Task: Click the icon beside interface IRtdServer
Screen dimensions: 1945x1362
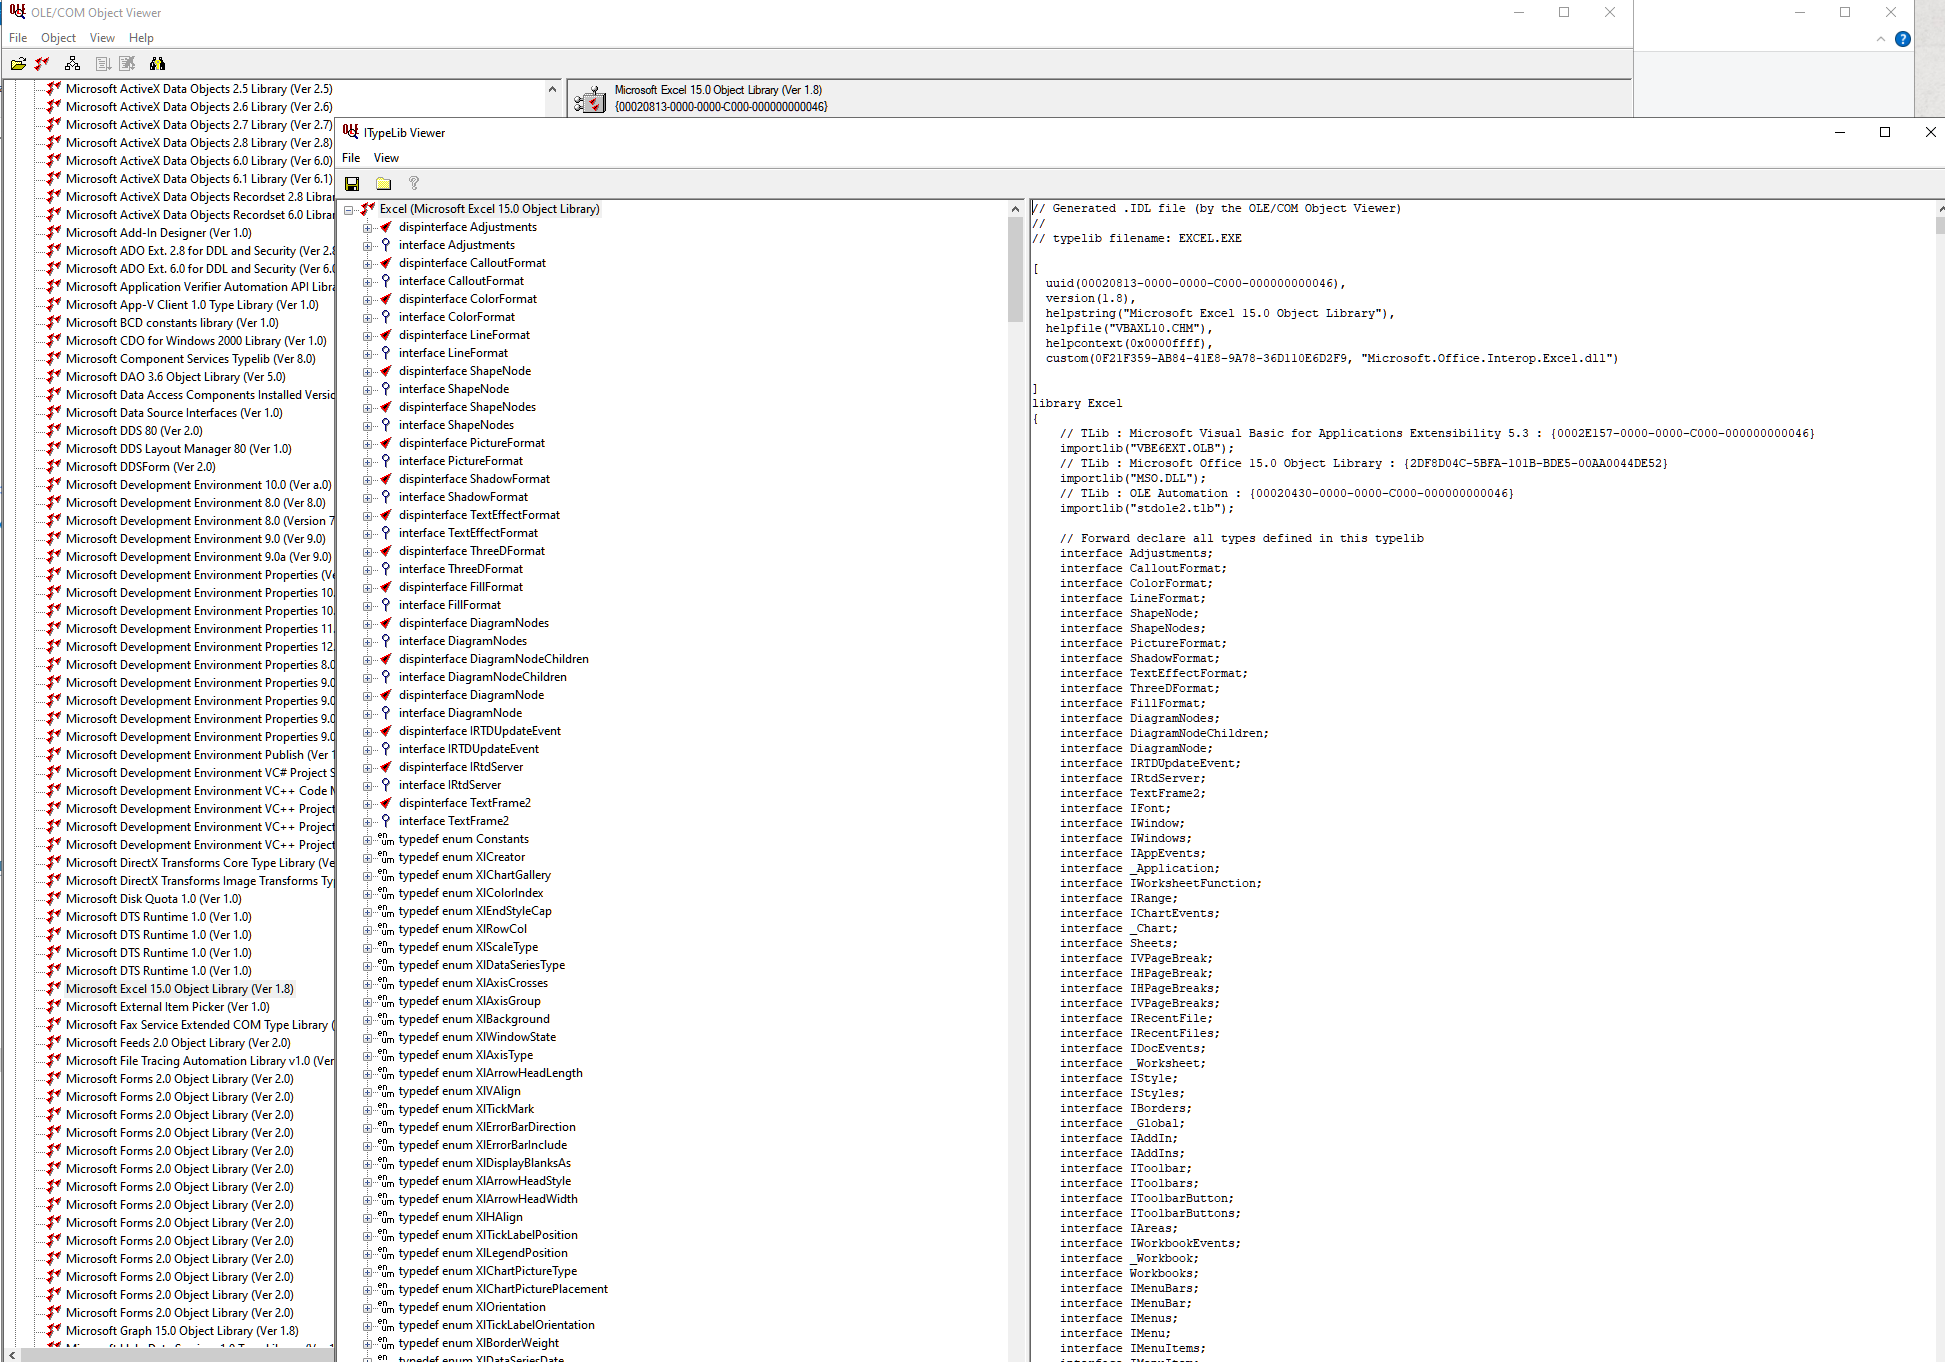Action: [386, 785]
